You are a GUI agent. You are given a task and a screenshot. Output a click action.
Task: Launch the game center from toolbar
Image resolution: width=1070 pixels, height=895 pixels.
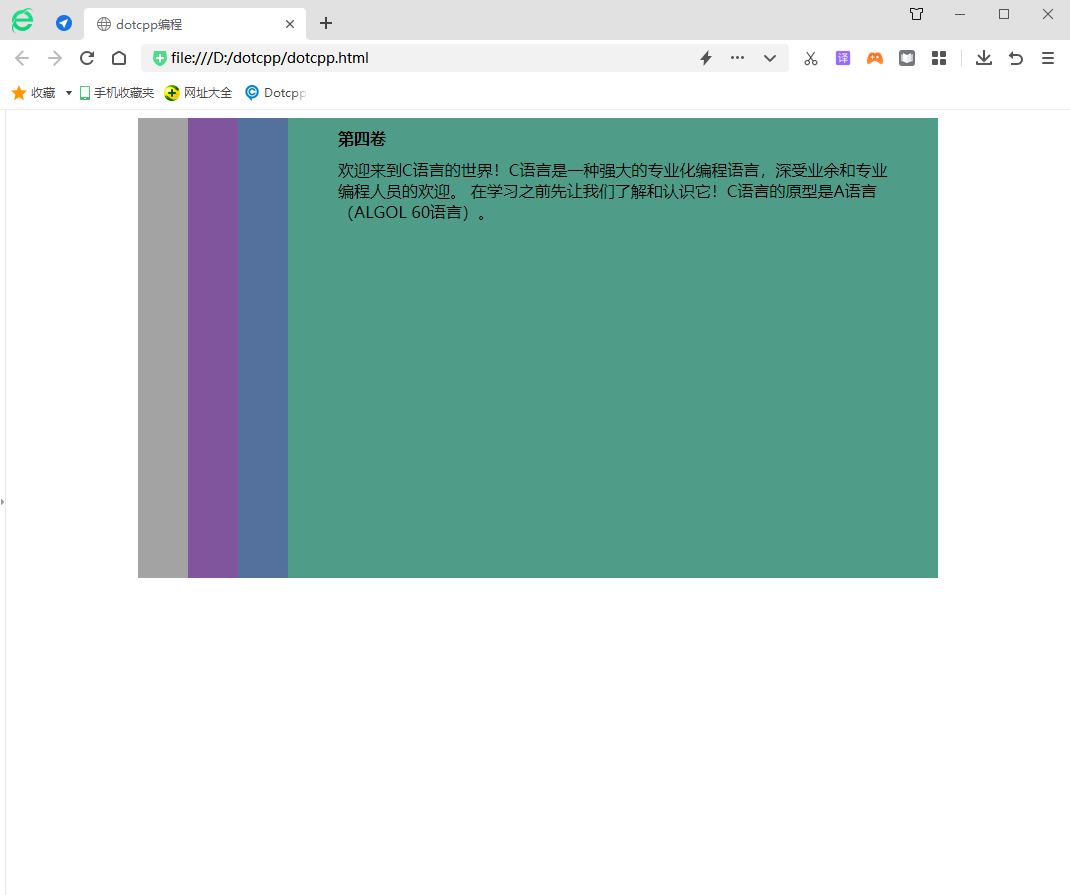pos(875,58)
